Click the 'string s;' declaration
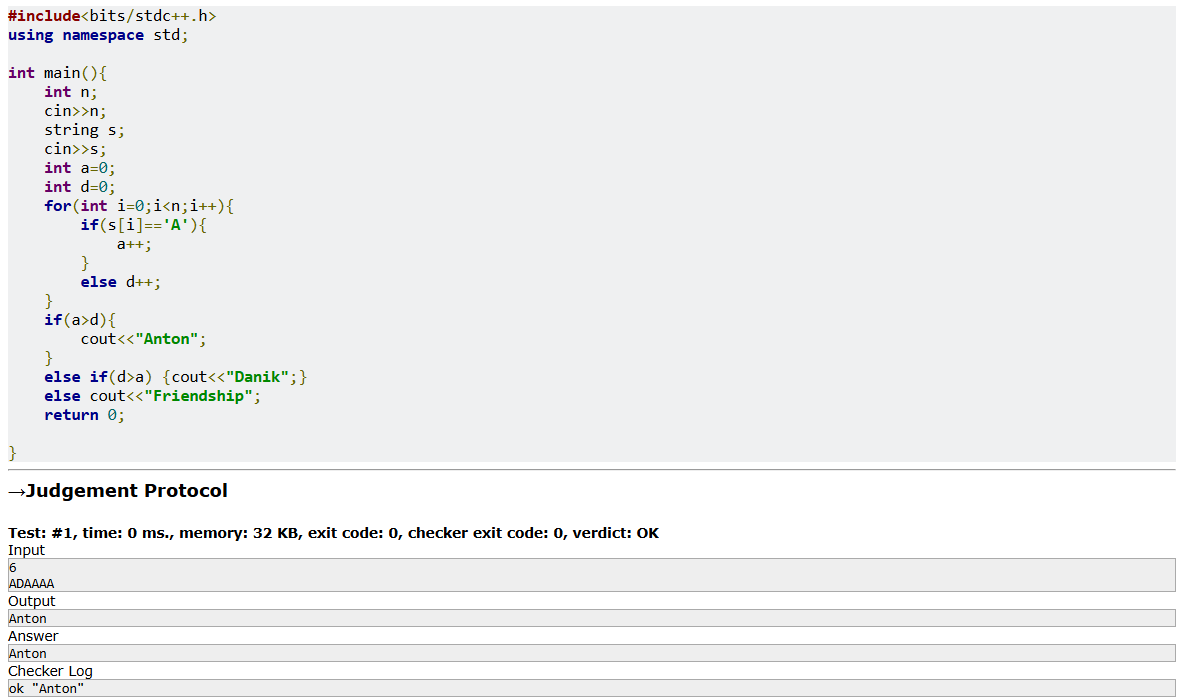The width and height of the screenshot is (1185, 700). coord(84,130)
